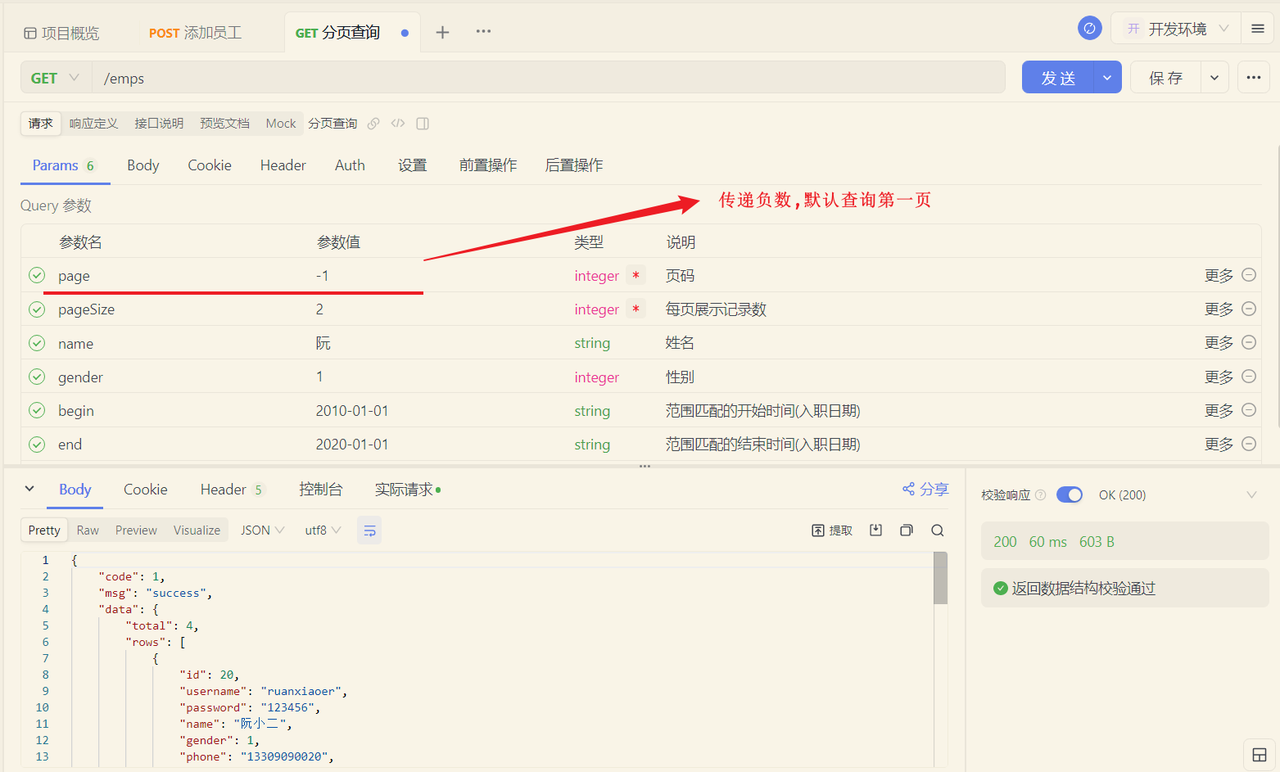Copy response body with copy icon
Screen dimensions: 1280x772
(906, 531)
